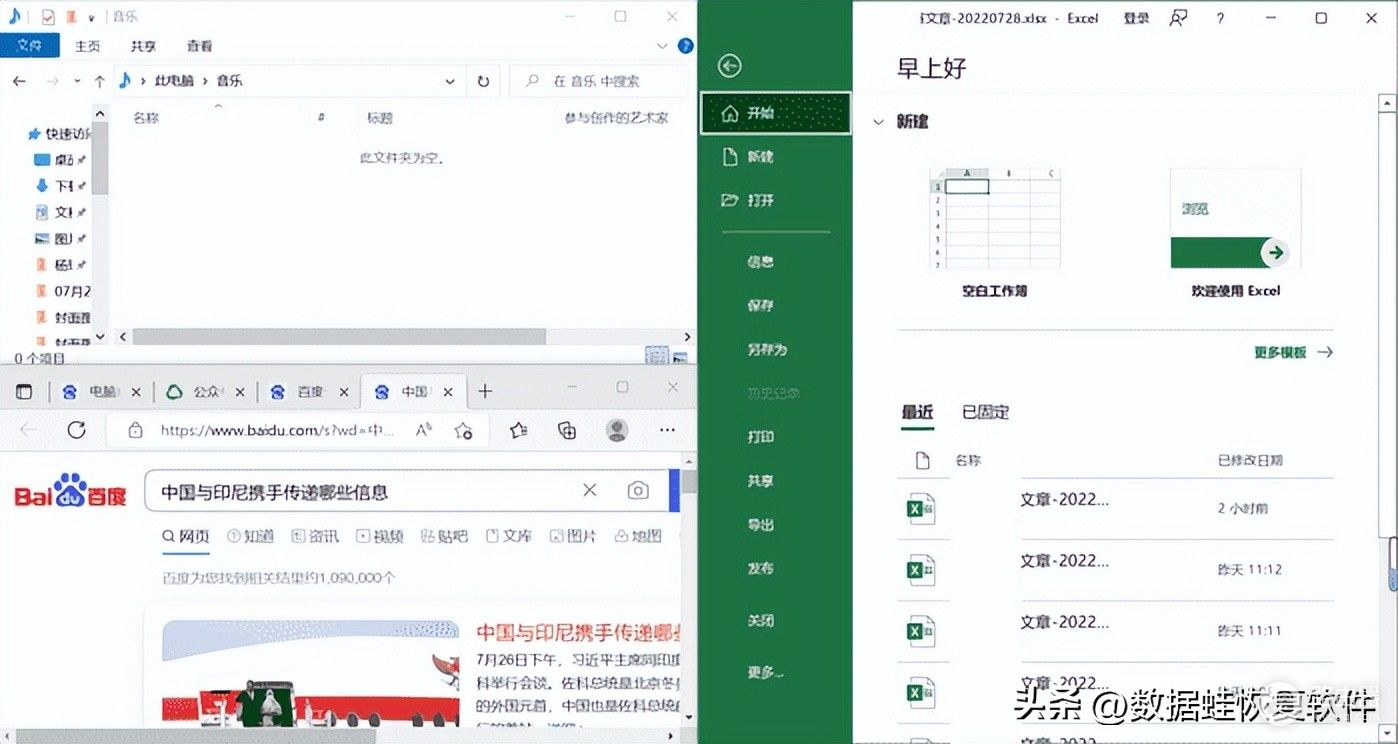Click the Baidu logo
Viewport: 1398px width, 744px height.
[70, 492]
